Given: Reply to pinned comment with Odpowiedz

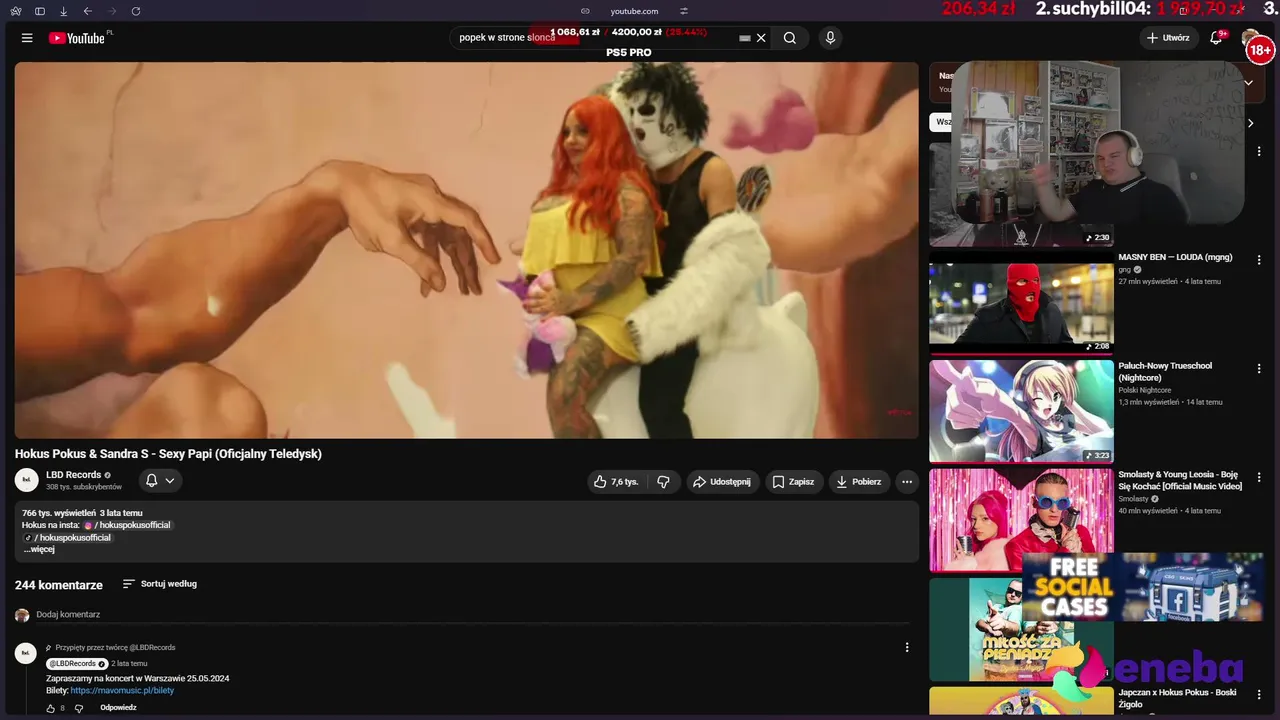Looking at the screenshot, I should 118,708.
